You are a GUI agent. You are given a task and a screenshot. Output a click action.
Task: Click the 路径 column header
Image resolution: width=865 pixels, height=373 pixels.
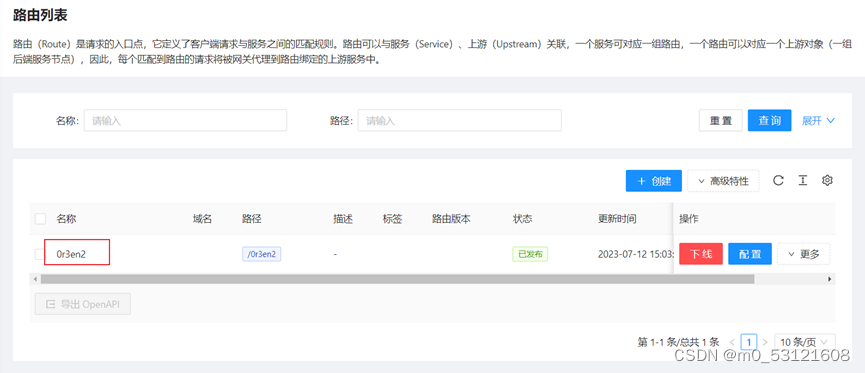coord(252,219)
